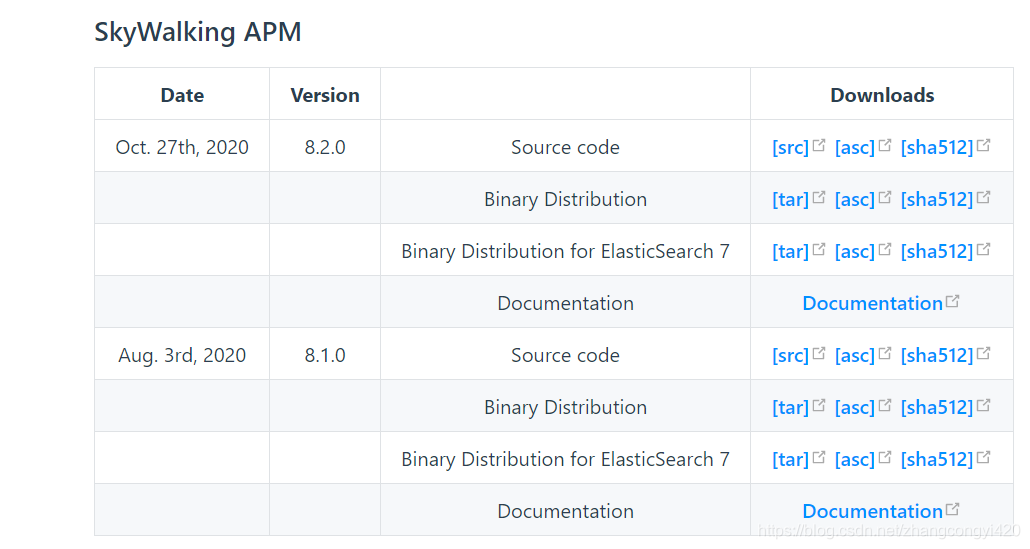Click the 'SkyWalking APM' heading
The height and width of the screenshot is (549, 1030).
[x=198, y=32]
